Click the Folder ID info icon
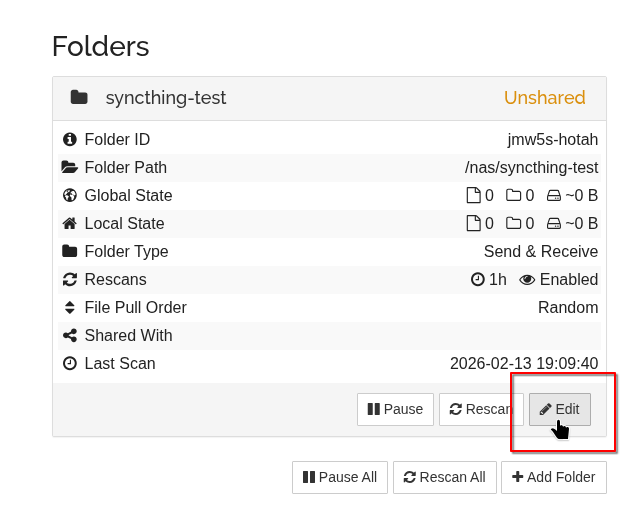635x516 pixels. [x=70, y=140]
